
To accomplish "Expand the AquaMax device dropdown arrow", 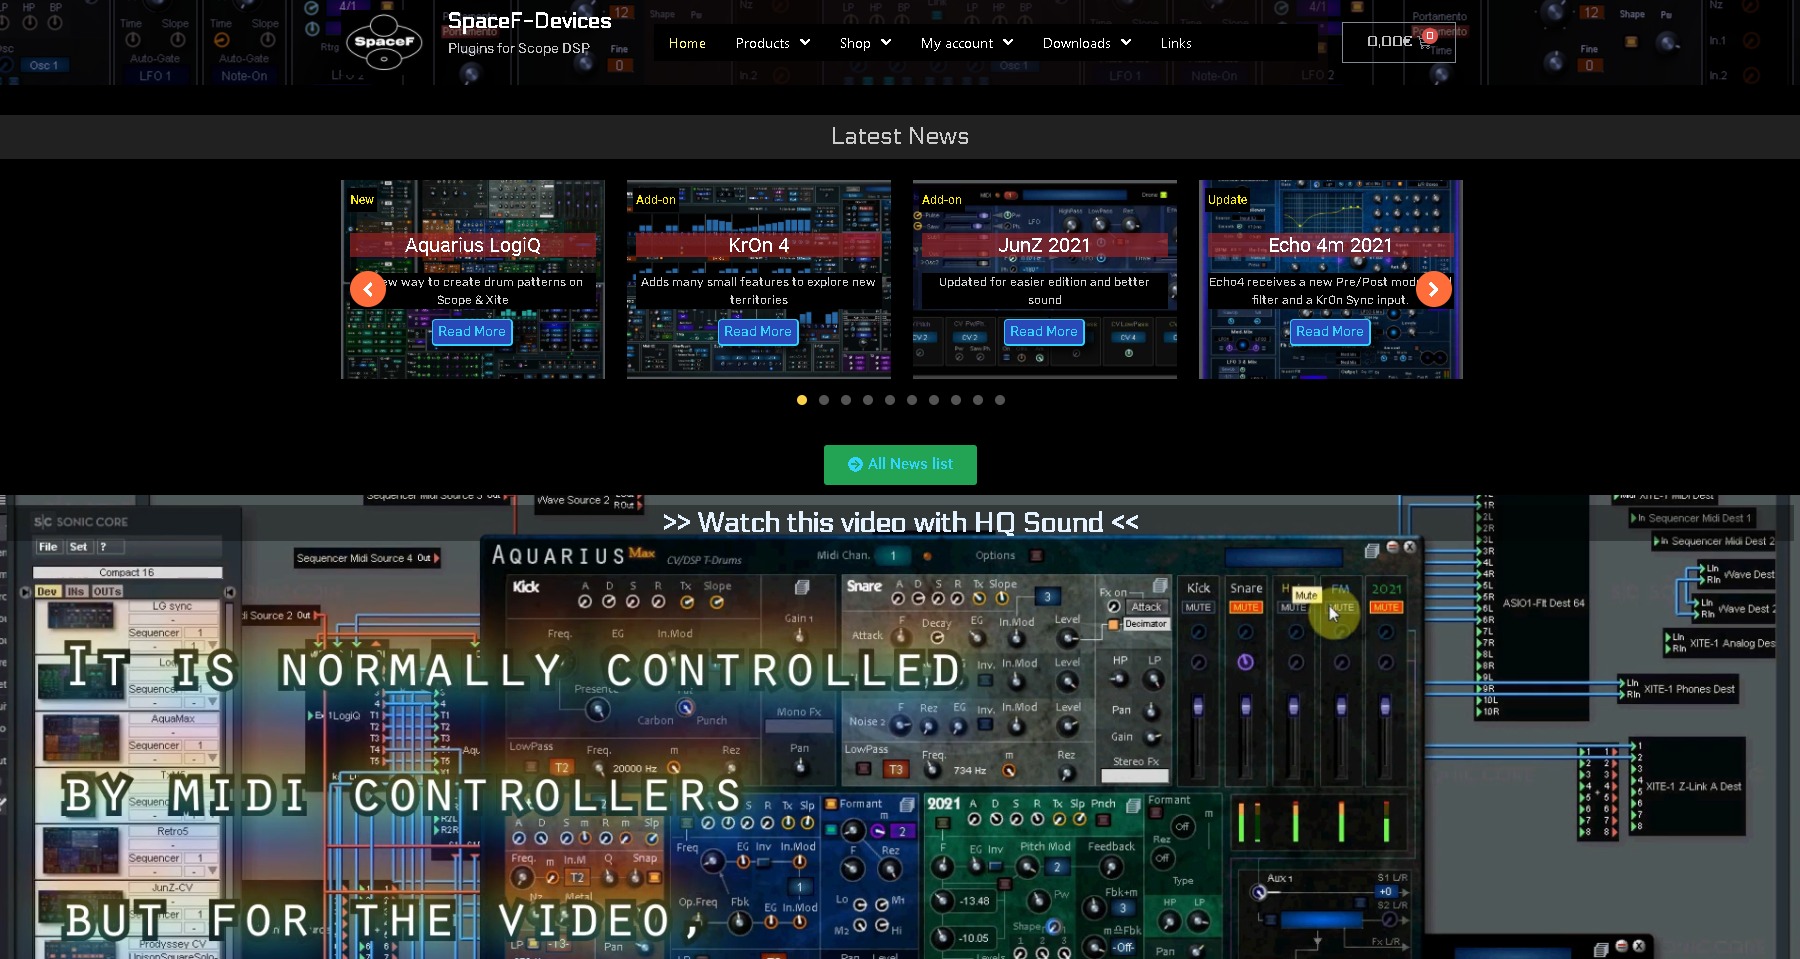I will click(x=213, y=758).
